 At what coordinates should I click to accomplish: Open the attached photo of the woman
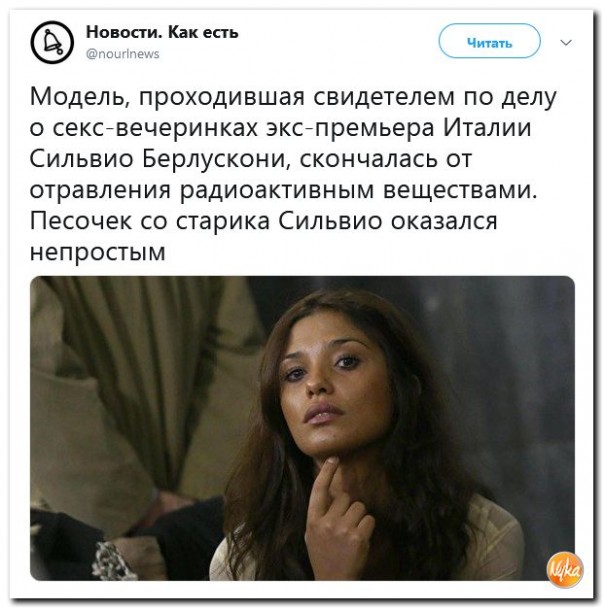click(302, 428)
